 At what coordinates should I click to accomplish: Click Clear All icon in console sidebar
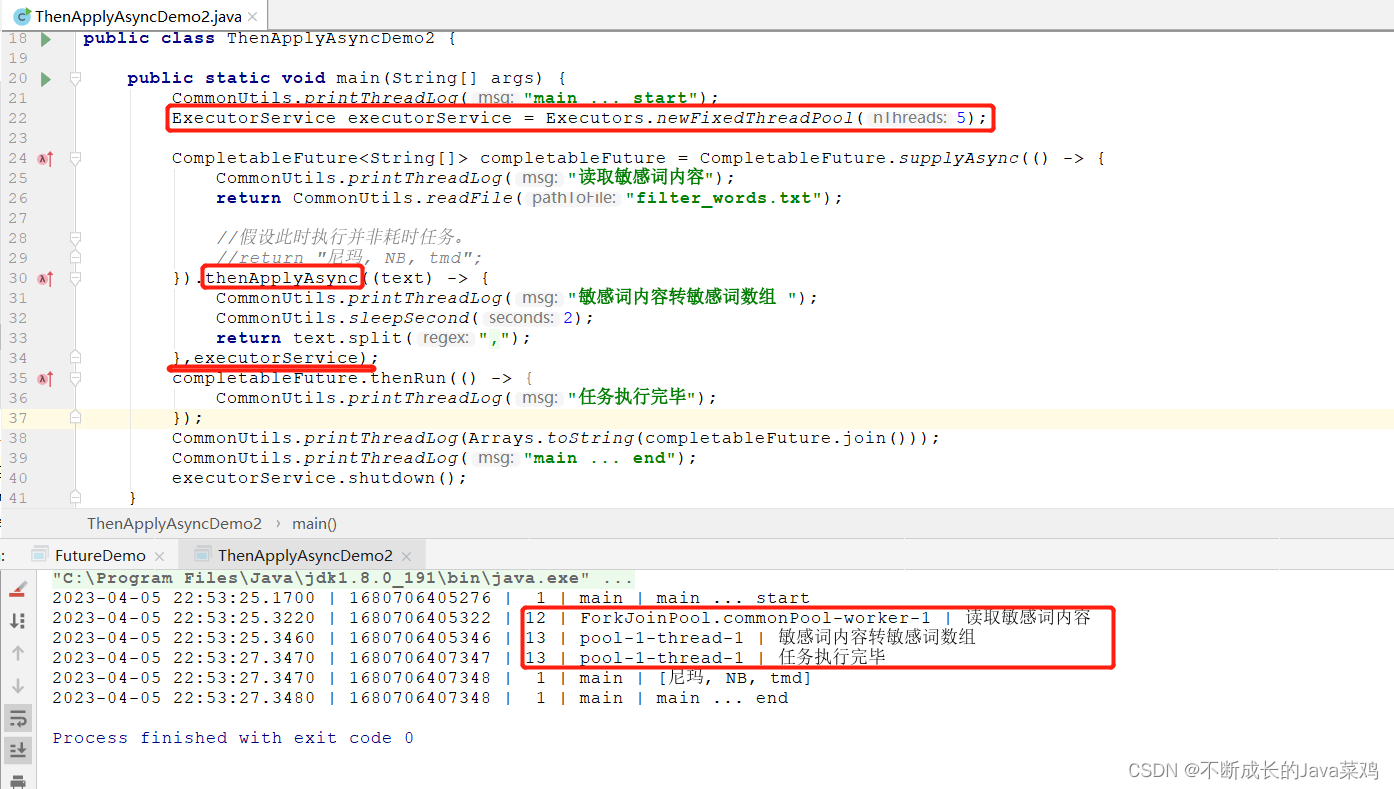click(17, 590)
